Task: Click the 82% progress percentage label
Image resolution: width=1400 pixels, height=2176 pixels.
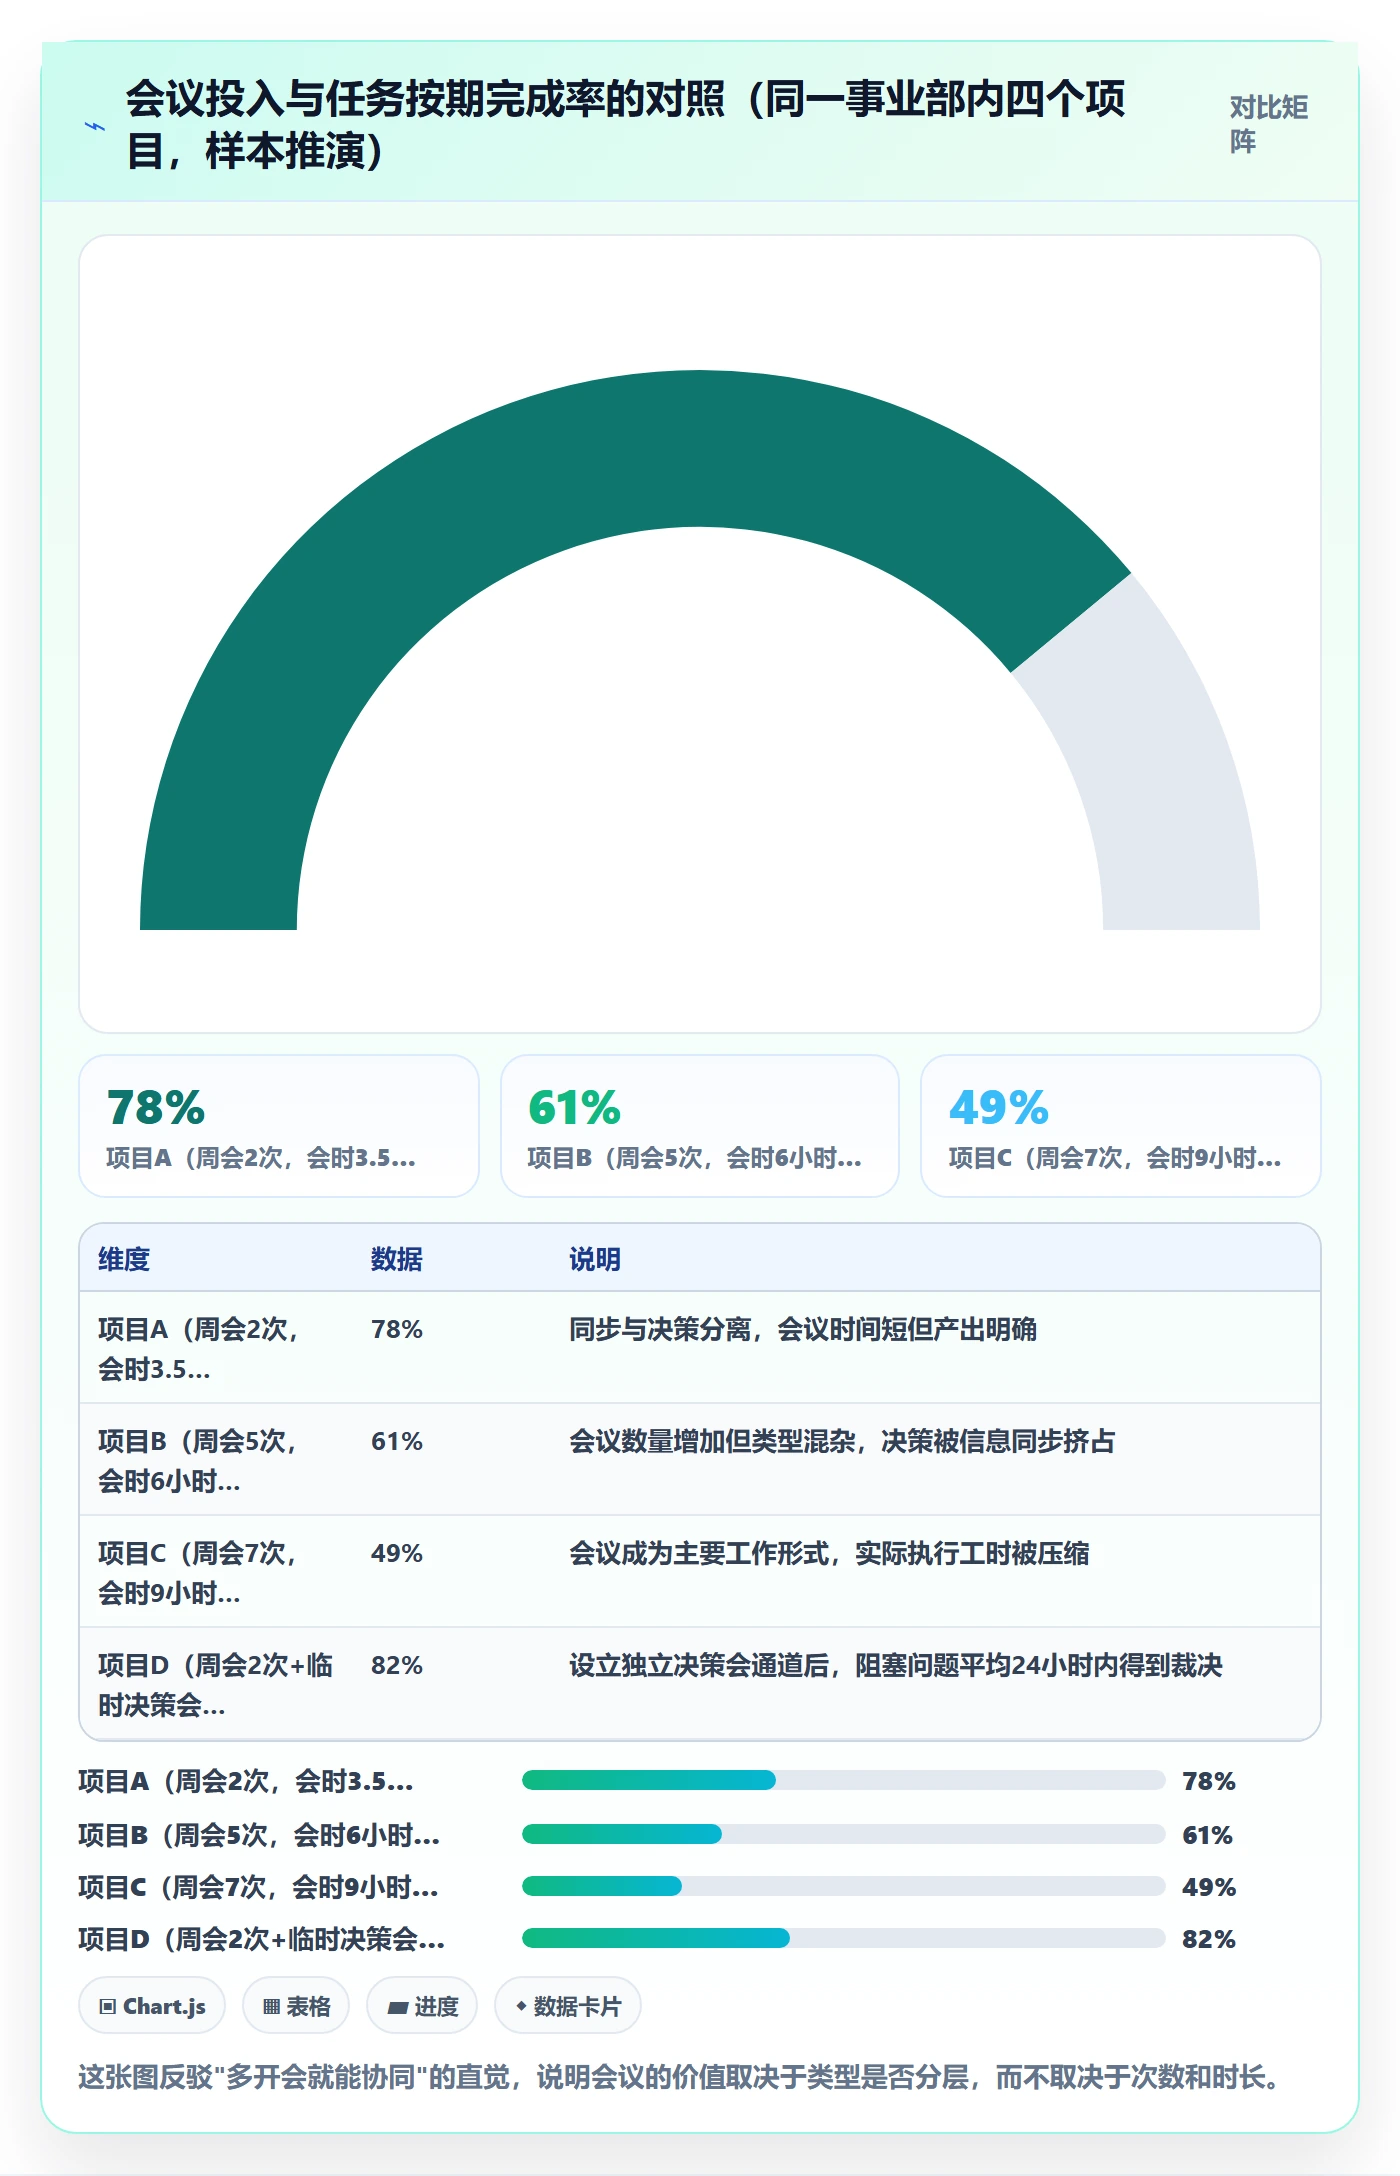Action: point(1209,1939)
